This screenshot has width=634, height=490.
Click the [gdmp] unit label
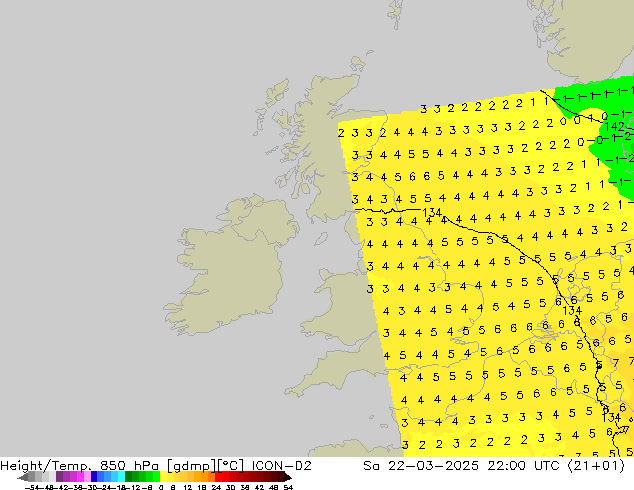(x=192, y=466)
